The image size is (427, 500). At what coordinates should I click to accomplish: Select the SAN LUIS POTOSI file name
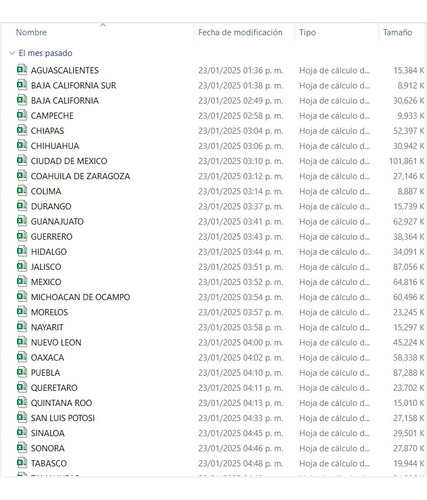63,418
